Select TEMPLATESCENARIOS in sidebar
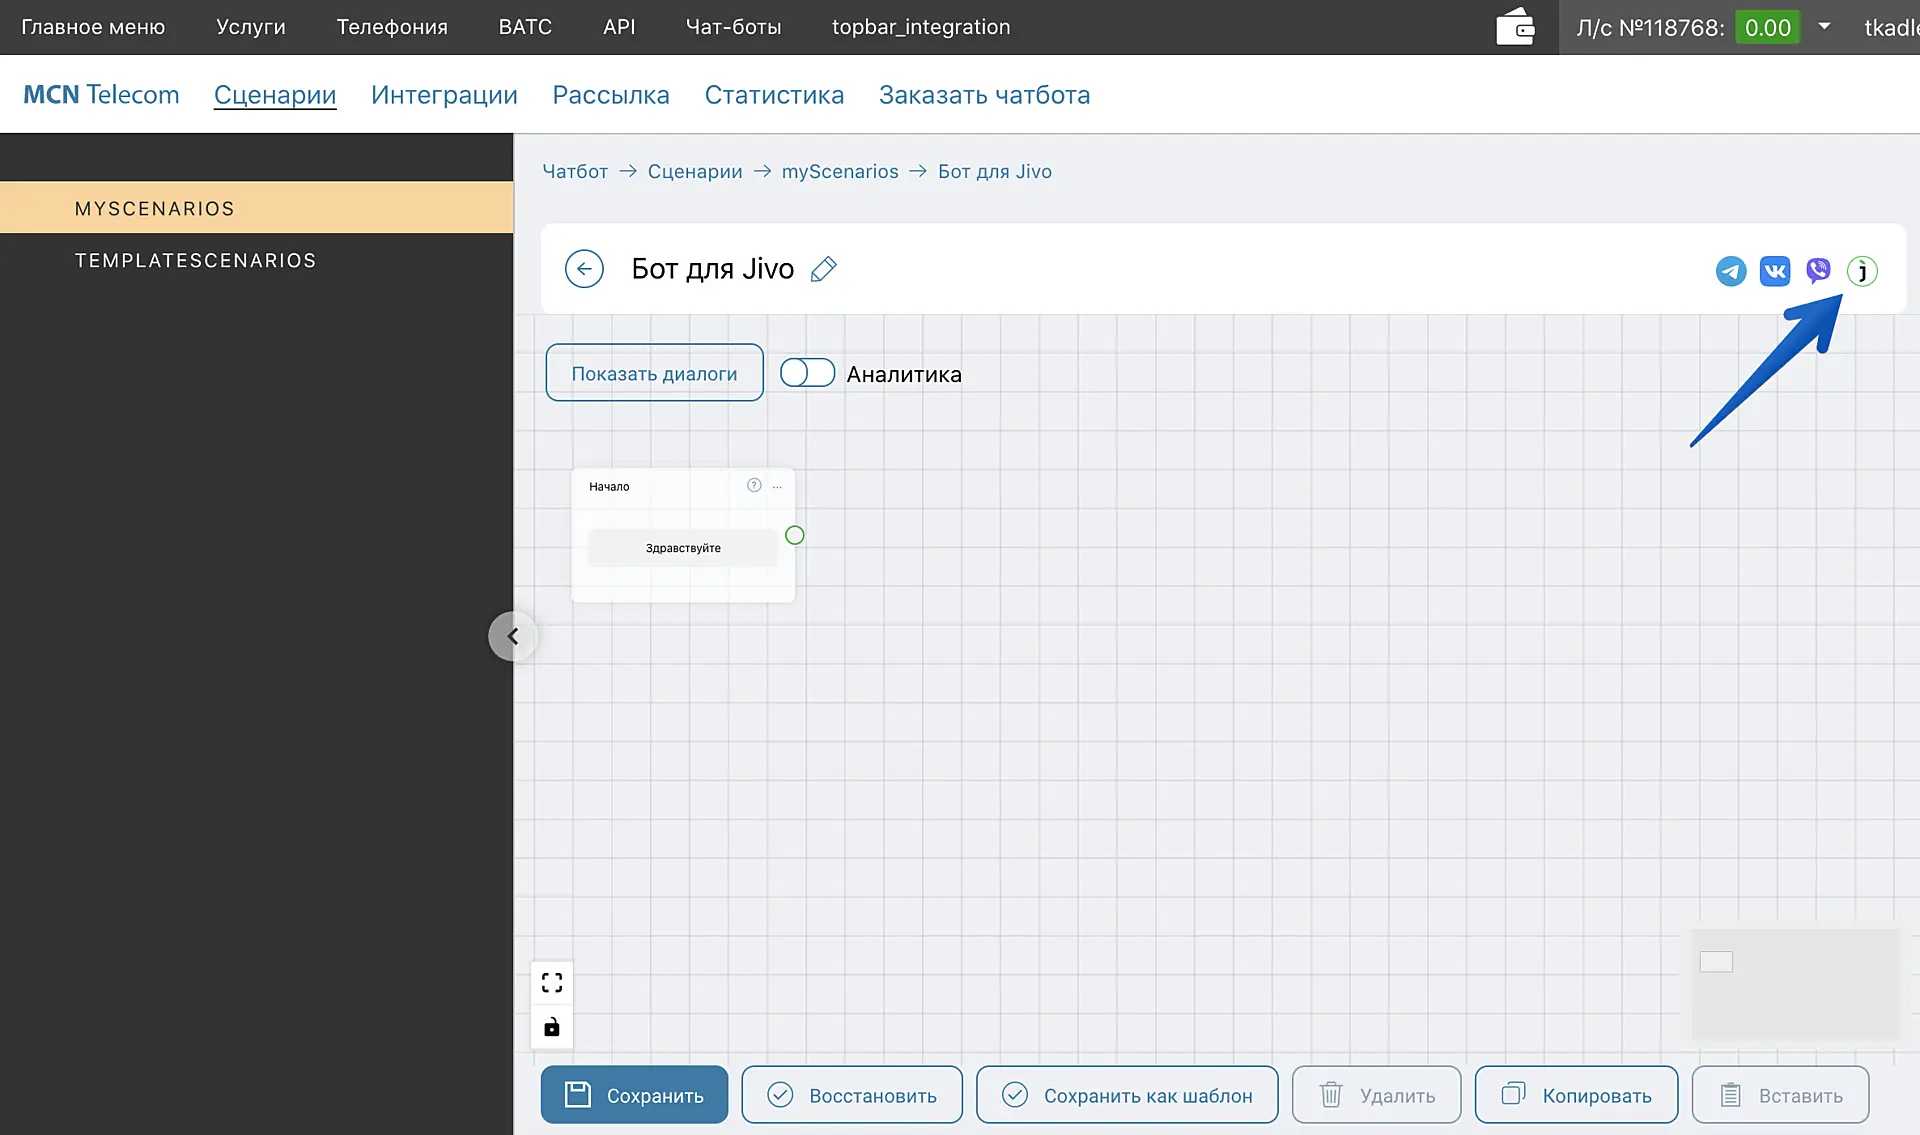 point(196,260)
